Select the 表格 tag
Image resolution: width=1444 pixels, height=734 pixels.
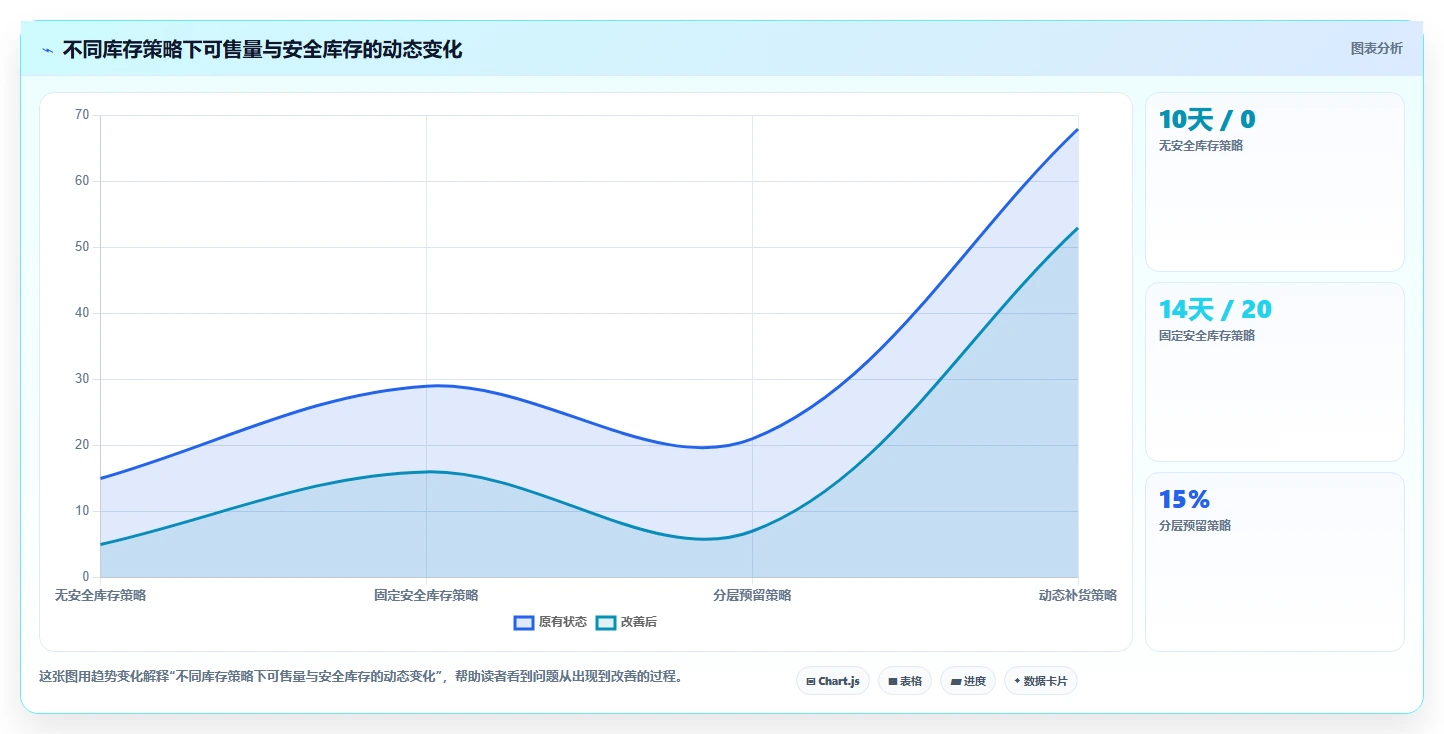click(905, 681)
